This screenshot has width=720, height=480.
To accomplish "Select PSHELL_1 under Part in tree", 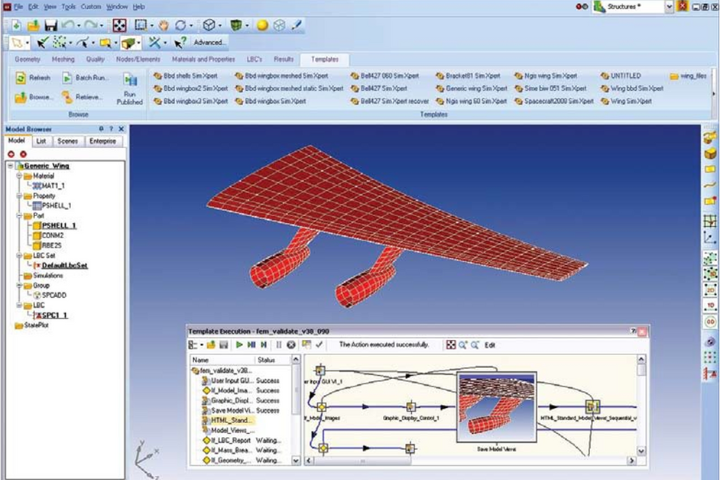I will tap(58, 225).
